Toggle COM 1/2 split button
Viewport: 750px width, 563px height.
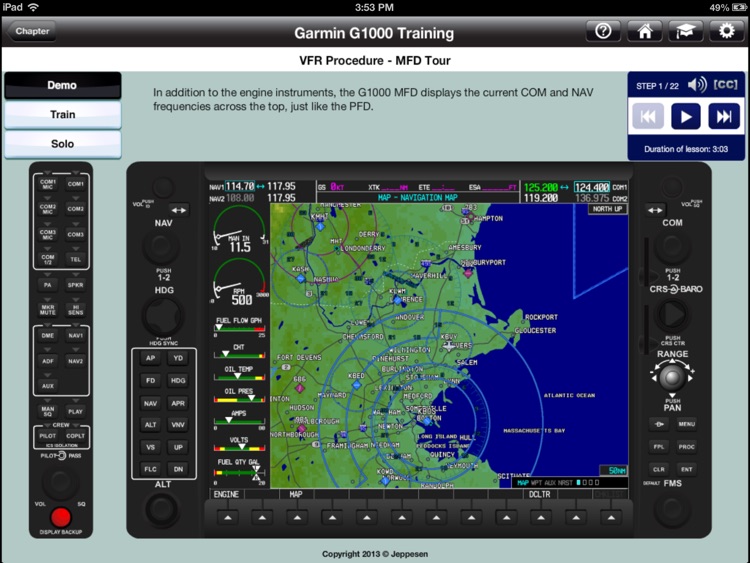coord(47,259)
